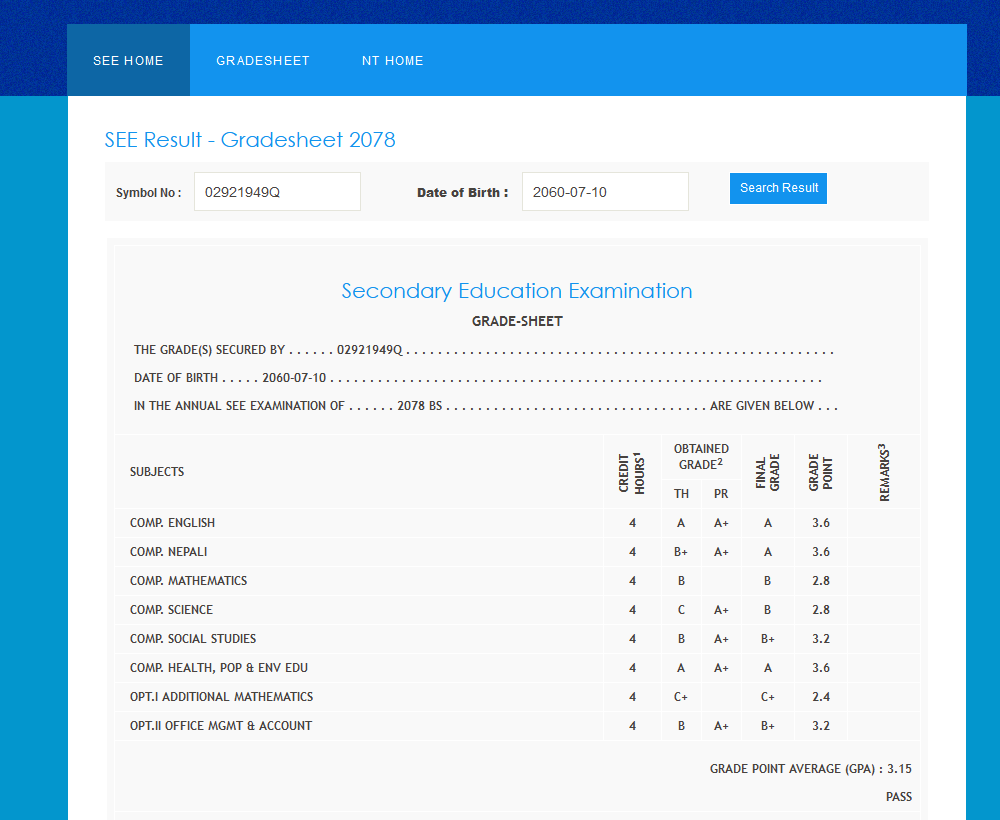This screenshot has height=820, width=1000.
Task: Focus the Symbol No input field
Action: (x=277, y=192)
